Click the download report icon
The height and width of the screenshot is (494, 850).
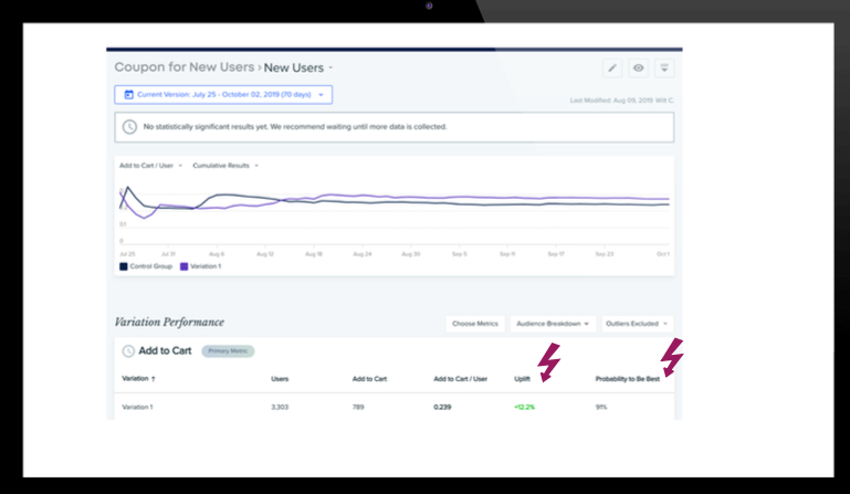[x=664, y=68]
